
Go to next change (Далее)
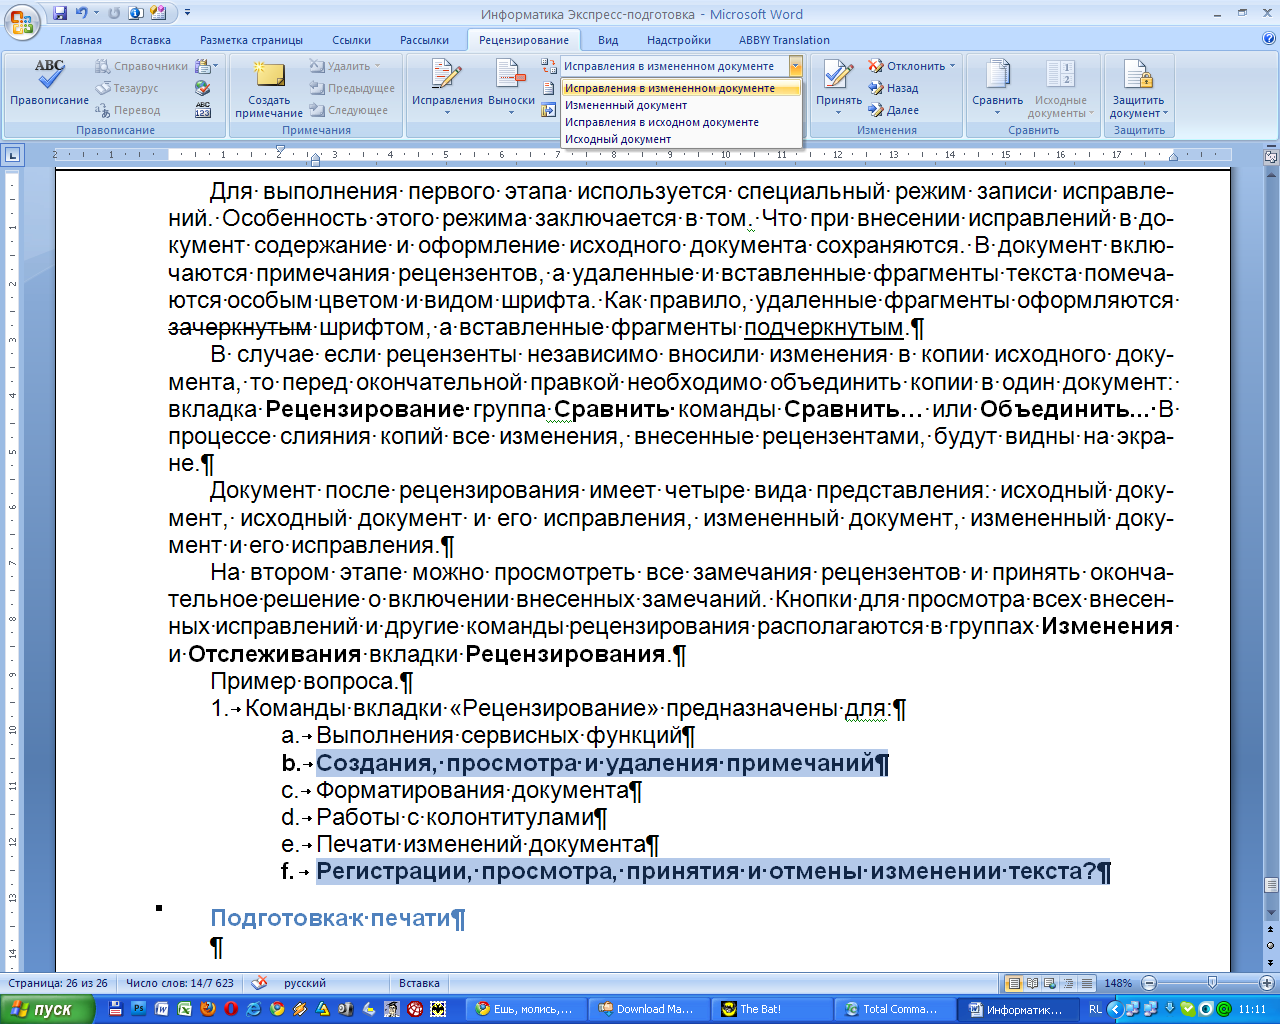pos(894,110)
